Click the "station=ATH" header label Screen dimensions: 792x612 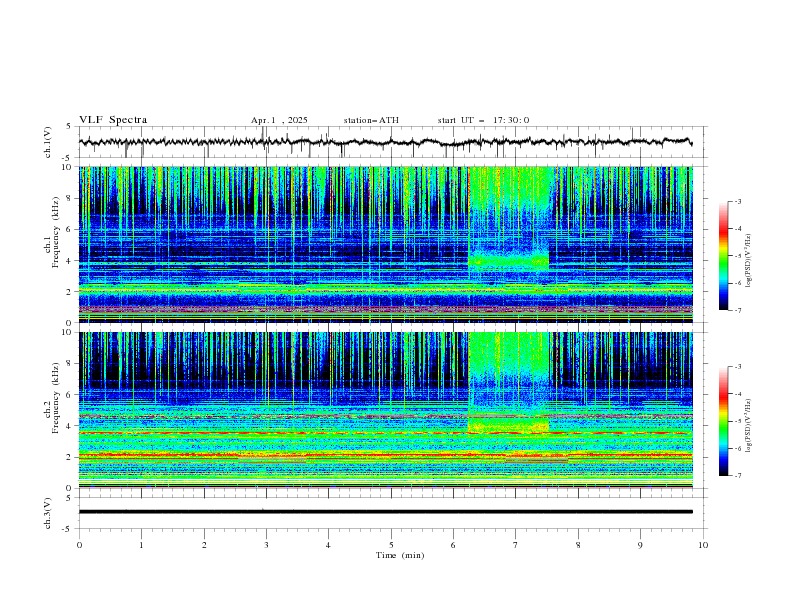point(371,120)
